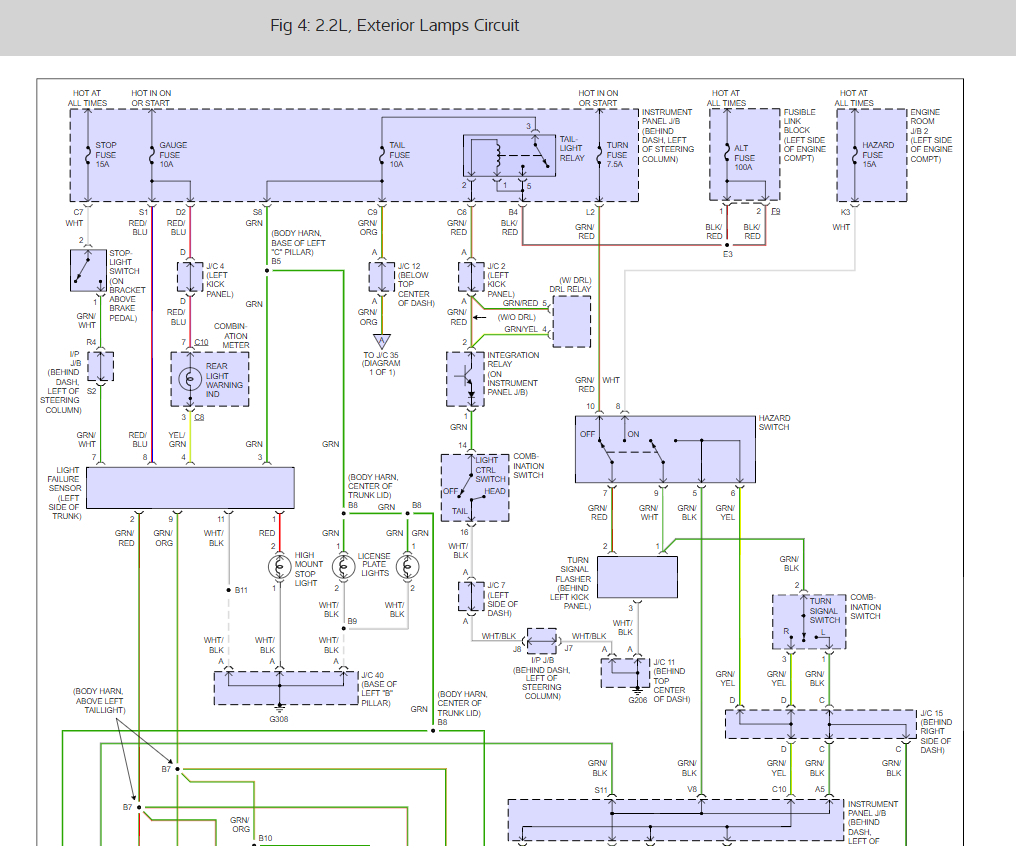1016x853 pixels.
Task: Click the To J/C 35 arrow marker
Action: point(382,342)
